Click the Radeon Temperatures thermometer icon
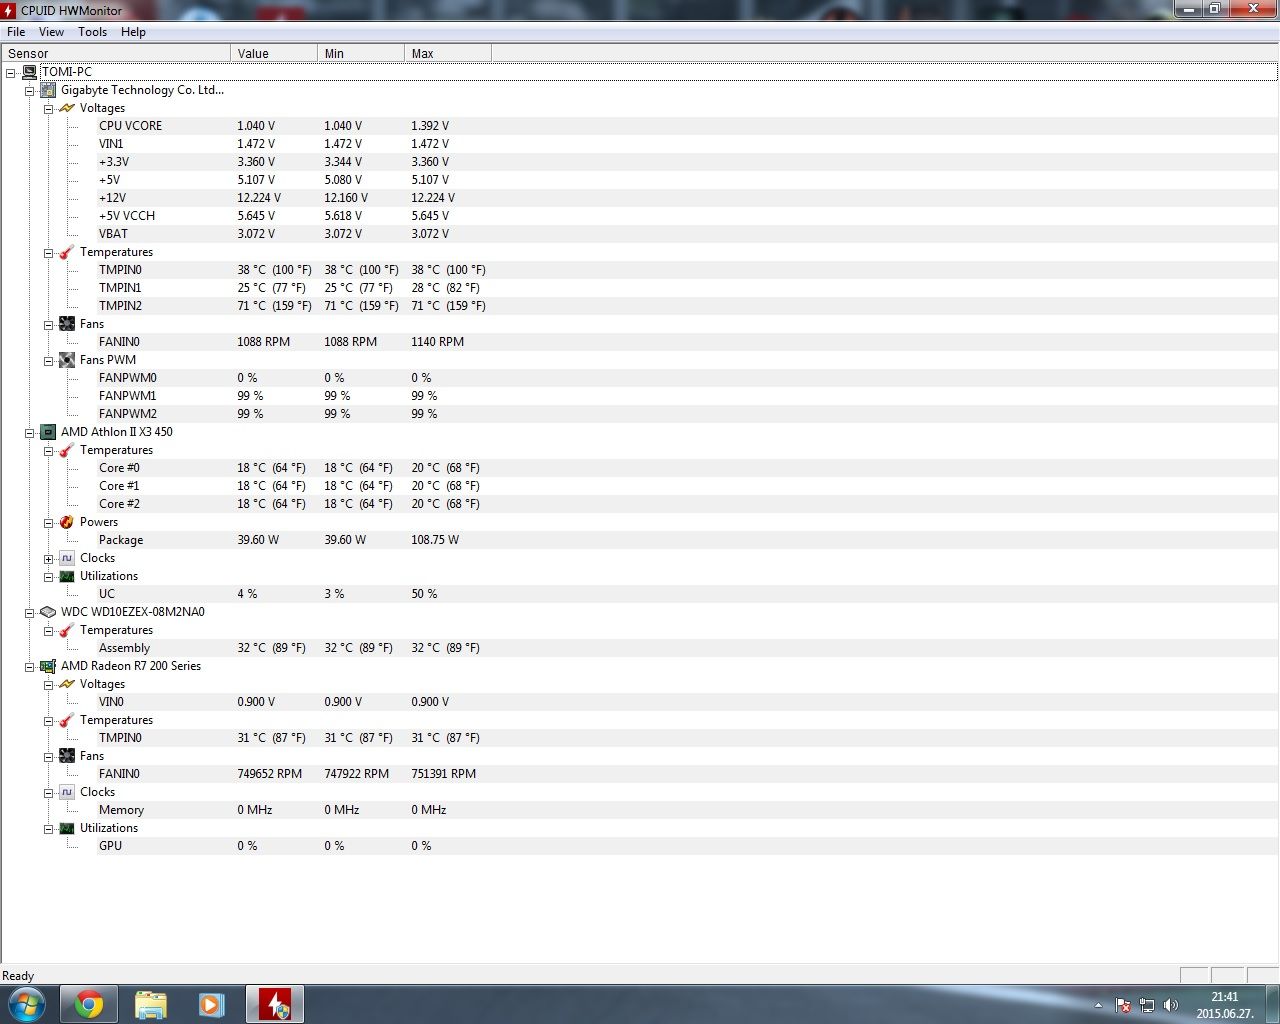Viewport: 1280px width, 1024px height. [66, 720]
